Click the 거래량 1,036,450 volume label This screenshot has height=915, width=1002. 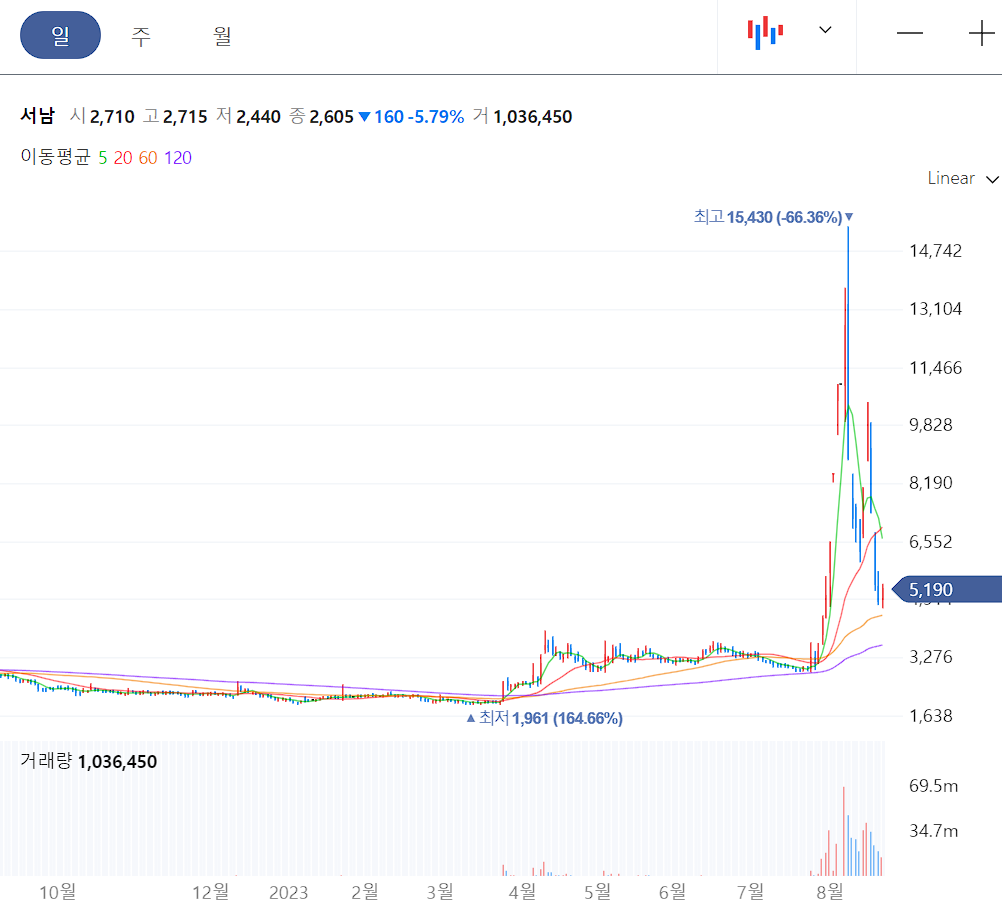(x=88, y=761)
